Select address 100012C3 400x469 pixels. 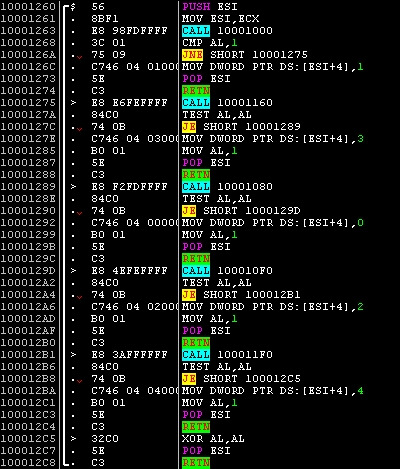(x=28, y=414)
